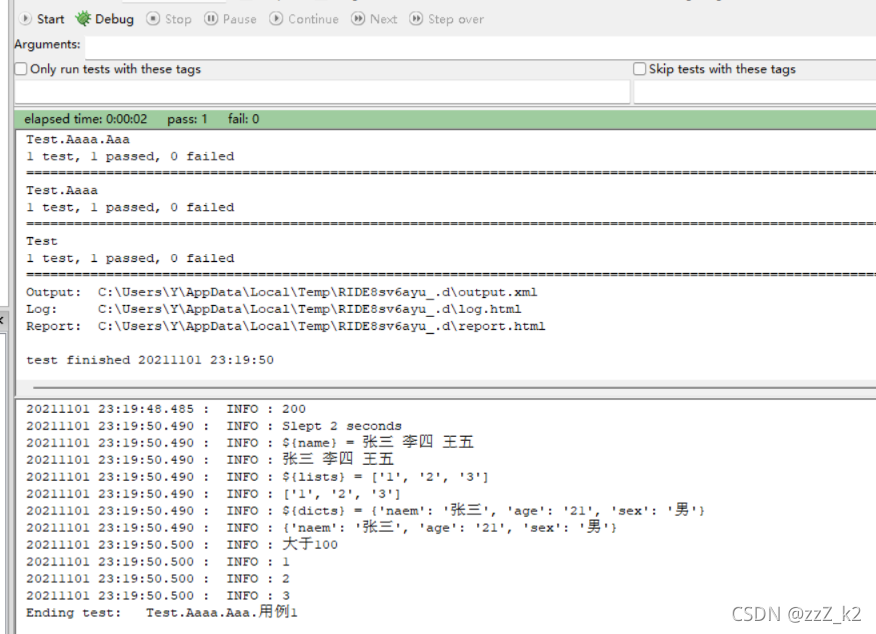This screenshot has width=876, height=634.
Task: Click the 'Slept 2 seconds' log line
Action: (214, 426)
